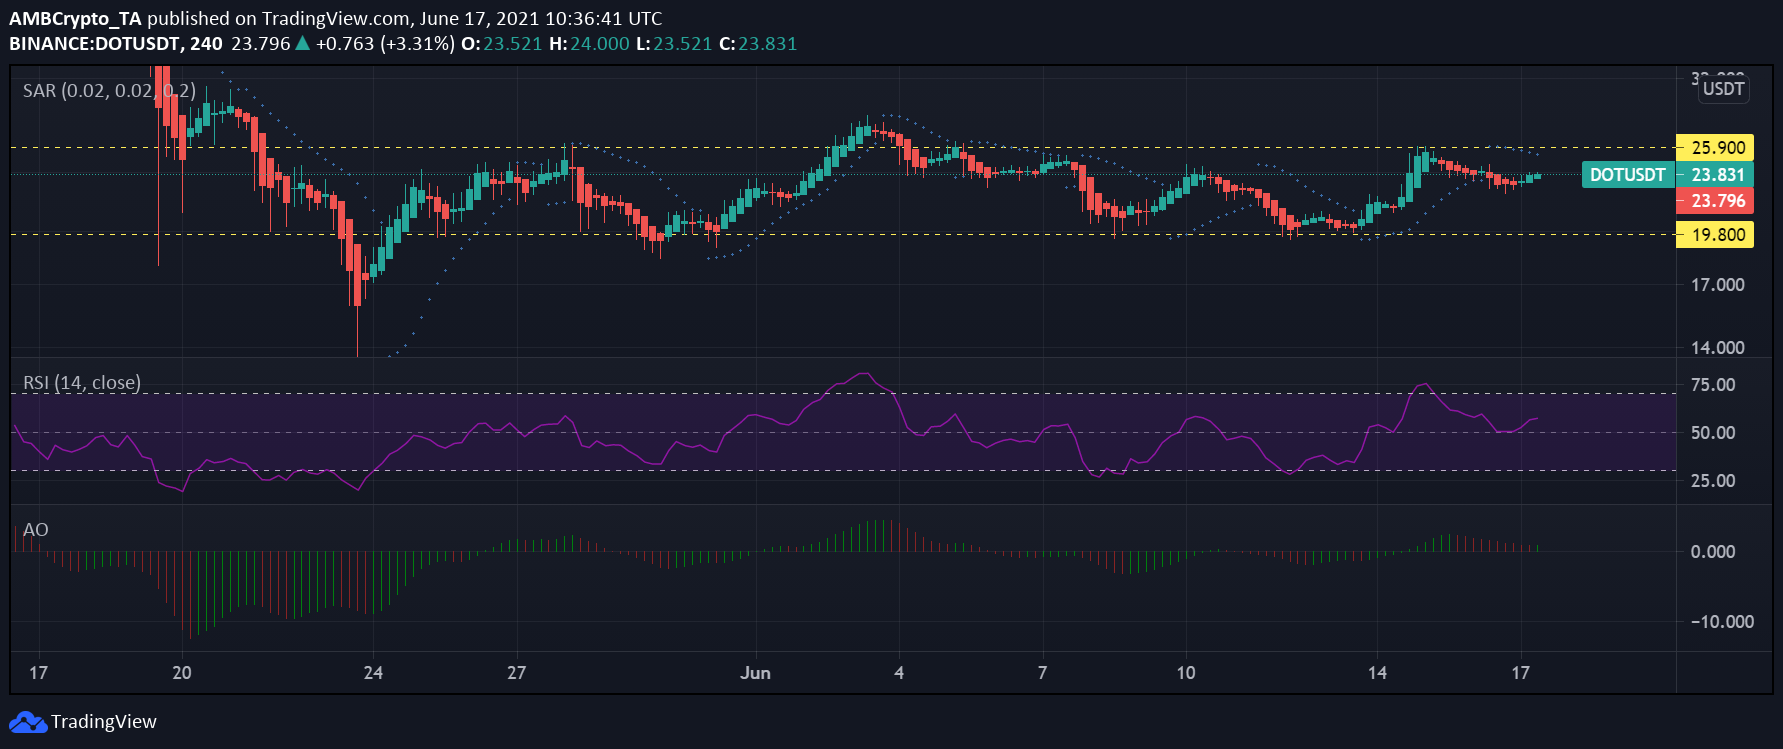Viewport: 1783px width, 749px height.
Task: Click the +0.763 (+3.31%) change value
Action: 385,44
